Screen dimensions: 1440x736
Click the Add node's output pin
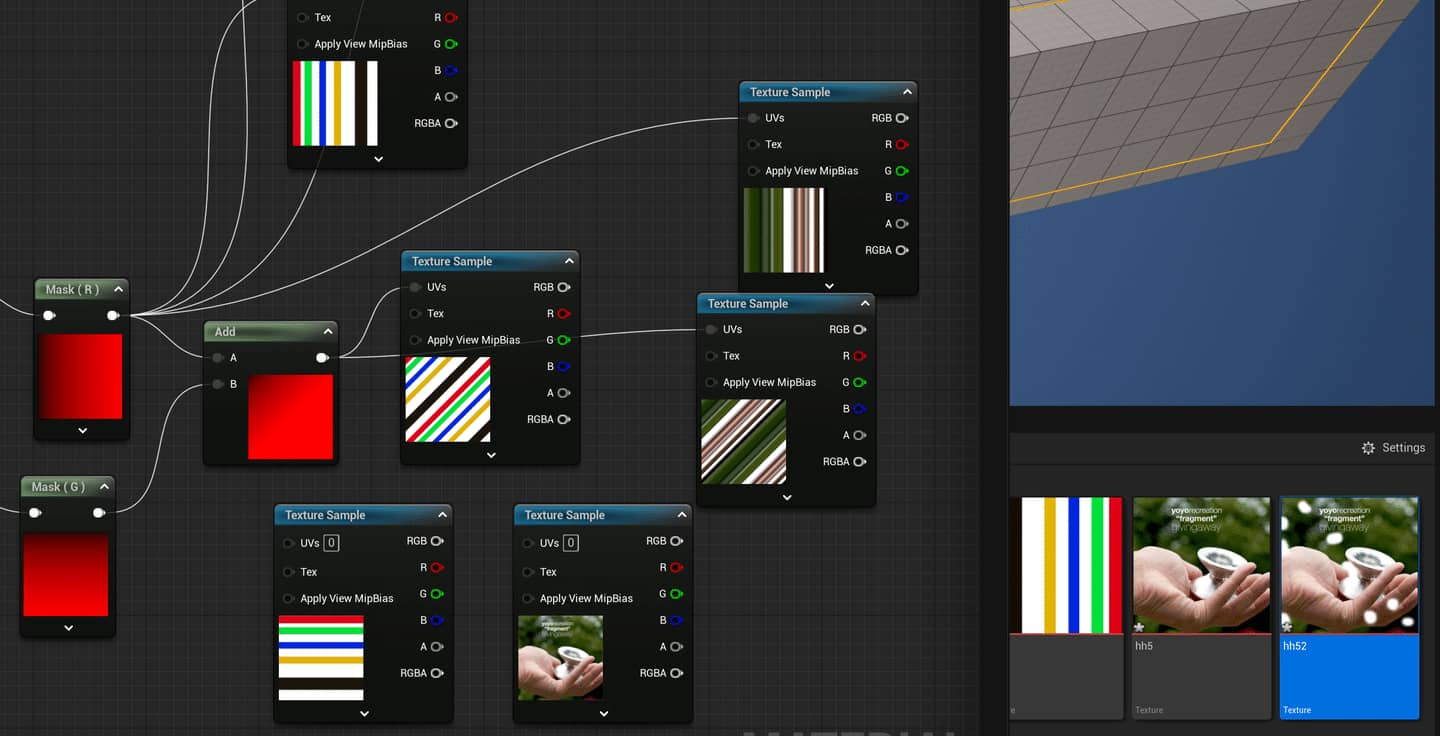[x=322, y=358]
